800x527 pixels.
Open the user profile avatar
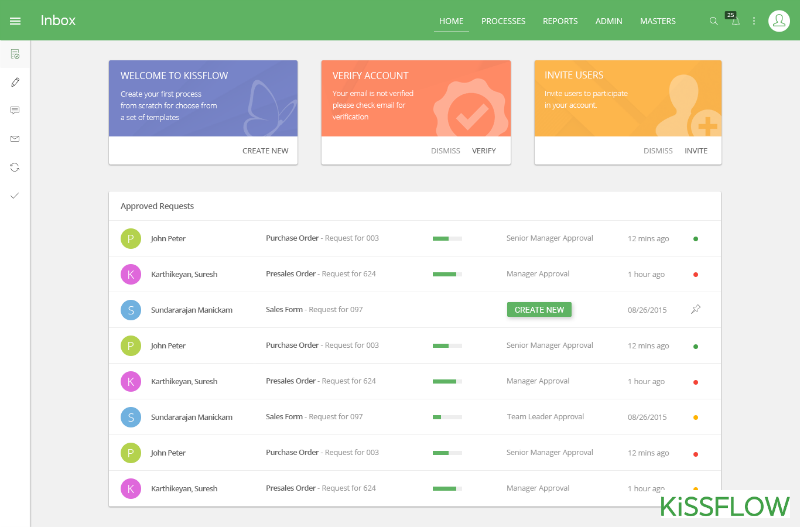coord(778,21)
